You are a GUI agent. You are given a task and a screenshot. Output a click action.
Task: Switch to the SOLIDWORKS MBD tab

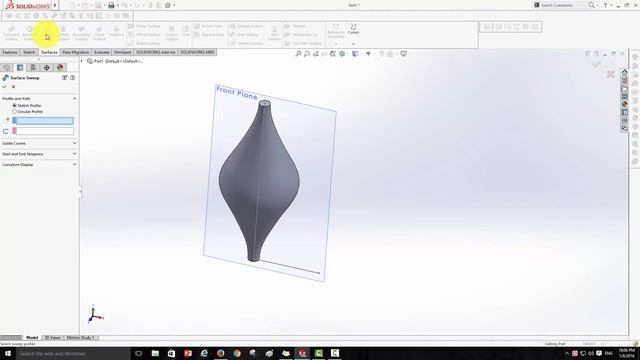tap(197, 52)
